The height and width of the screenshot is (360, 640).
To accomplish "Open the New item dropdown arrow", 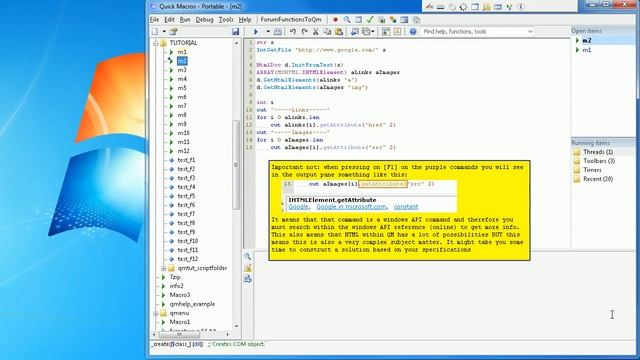I will coord(164,32).
